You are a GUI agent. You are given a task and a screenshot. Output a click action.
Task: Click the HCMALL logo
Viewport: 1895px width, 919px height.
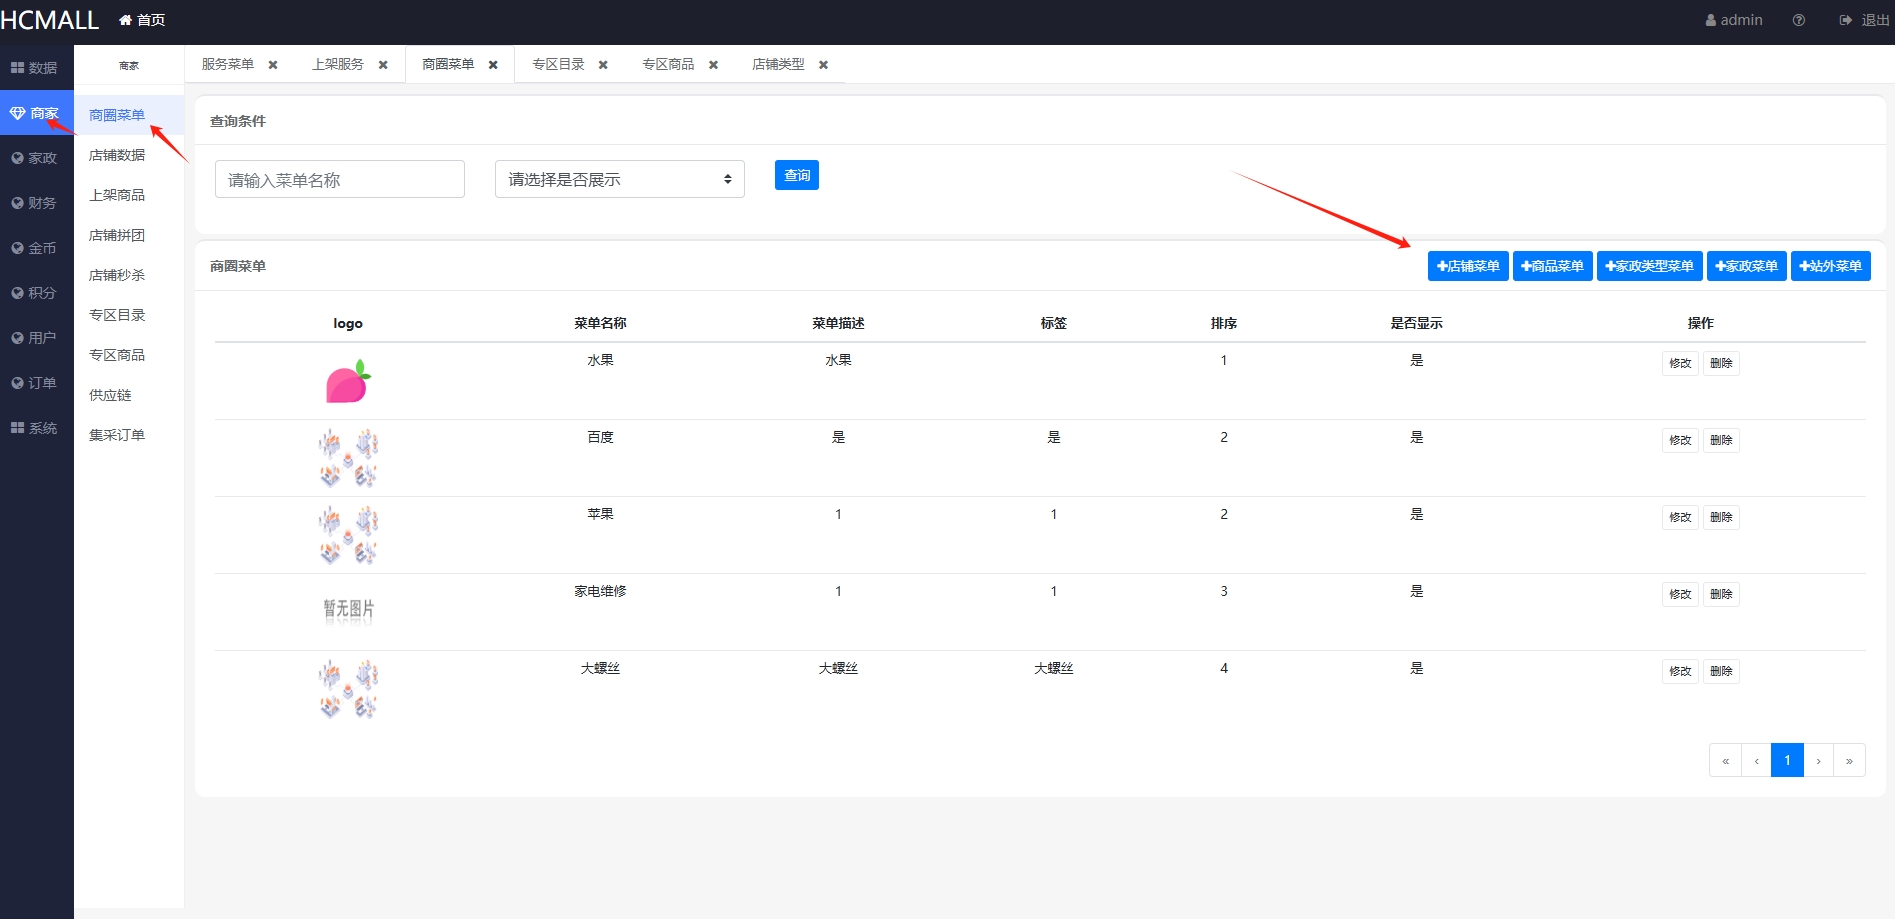pyautogui.click(x=50, y=20)
